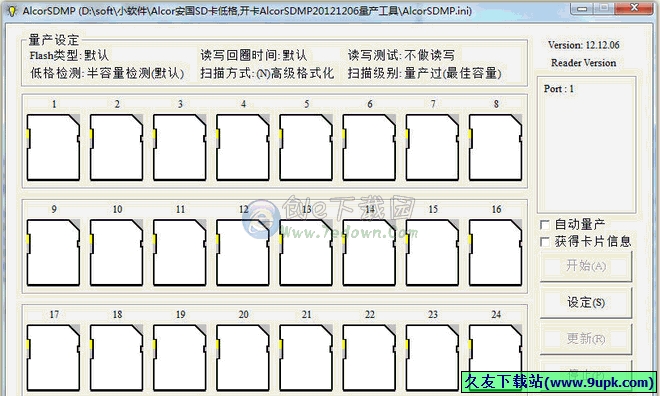Select SD card slot 9 icon
This screenshot has height=396, width=660.
pos(53,252)
